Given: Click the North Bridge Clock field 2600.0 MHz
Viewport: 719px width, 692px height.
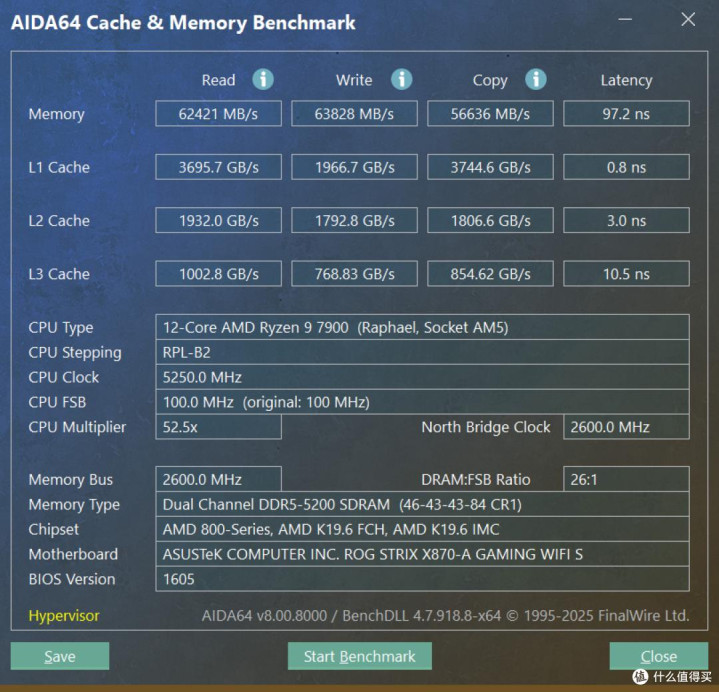Looking at the screenshot, I should pyautogui.click(x=626, y=427).
